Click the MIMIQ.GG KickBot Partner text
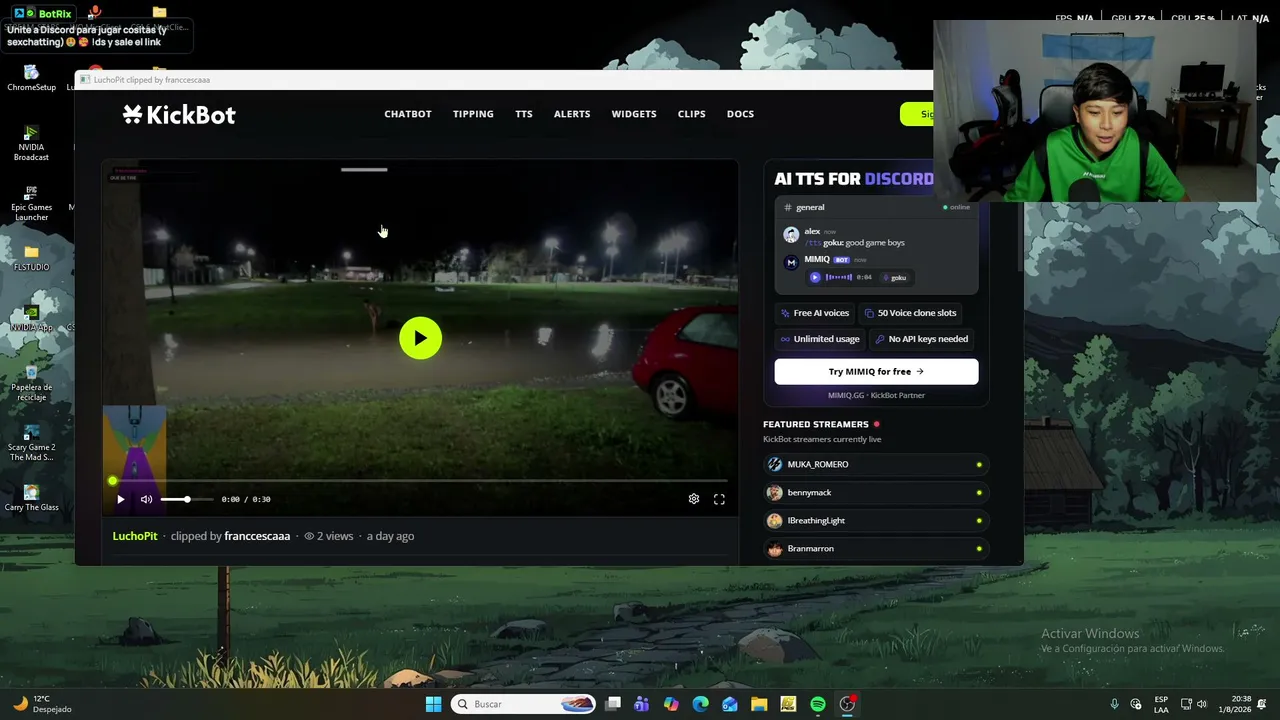1280x720 pixels. click(x=876, y=395)
